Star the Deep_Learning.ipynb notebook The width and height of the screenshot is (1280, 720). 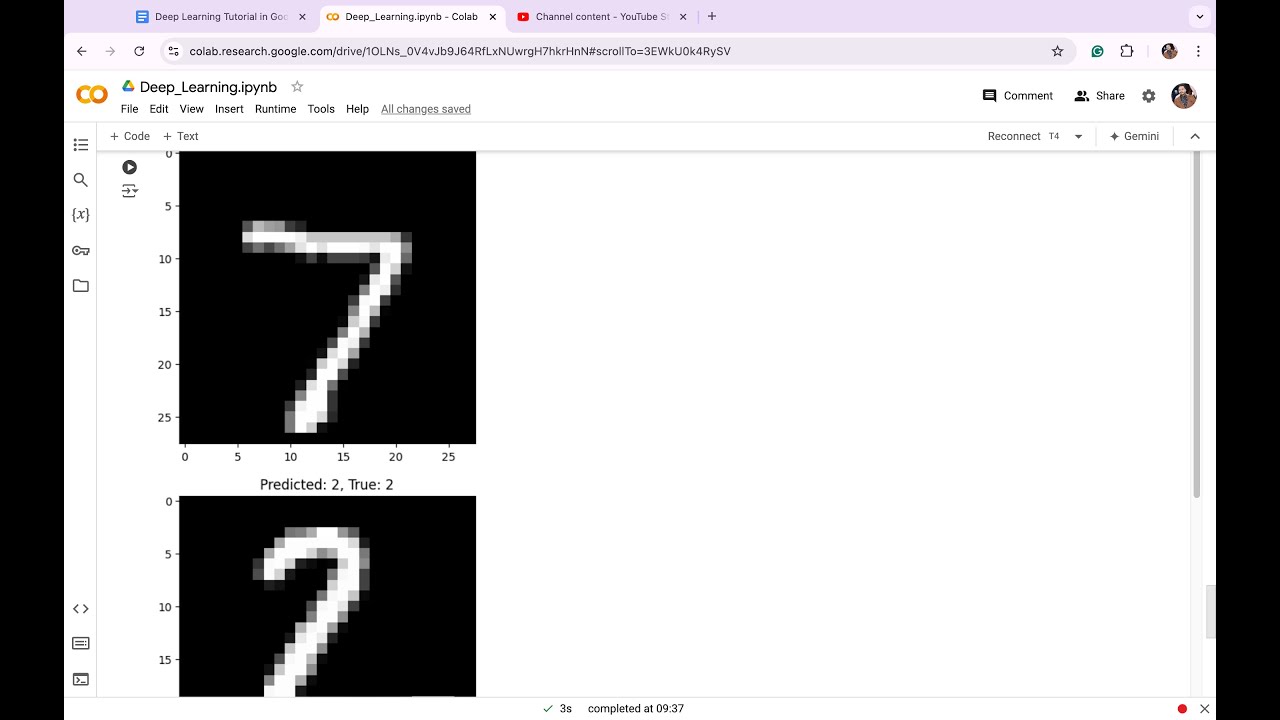[297, 87]
